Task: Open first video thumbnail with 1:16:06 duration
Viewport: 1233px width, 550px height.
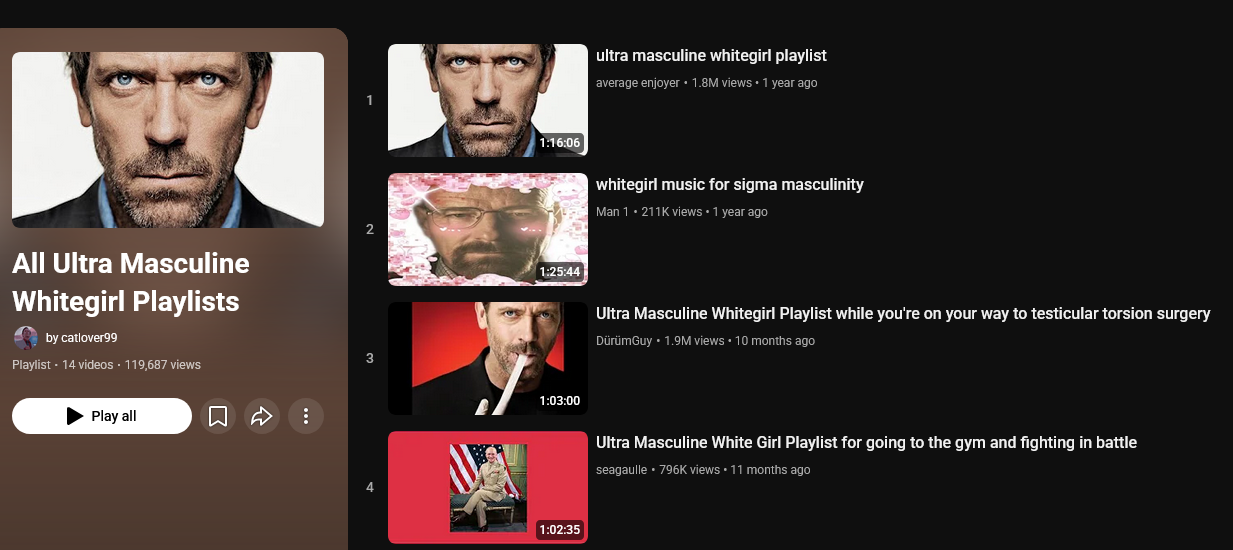Action: [488, 100]
